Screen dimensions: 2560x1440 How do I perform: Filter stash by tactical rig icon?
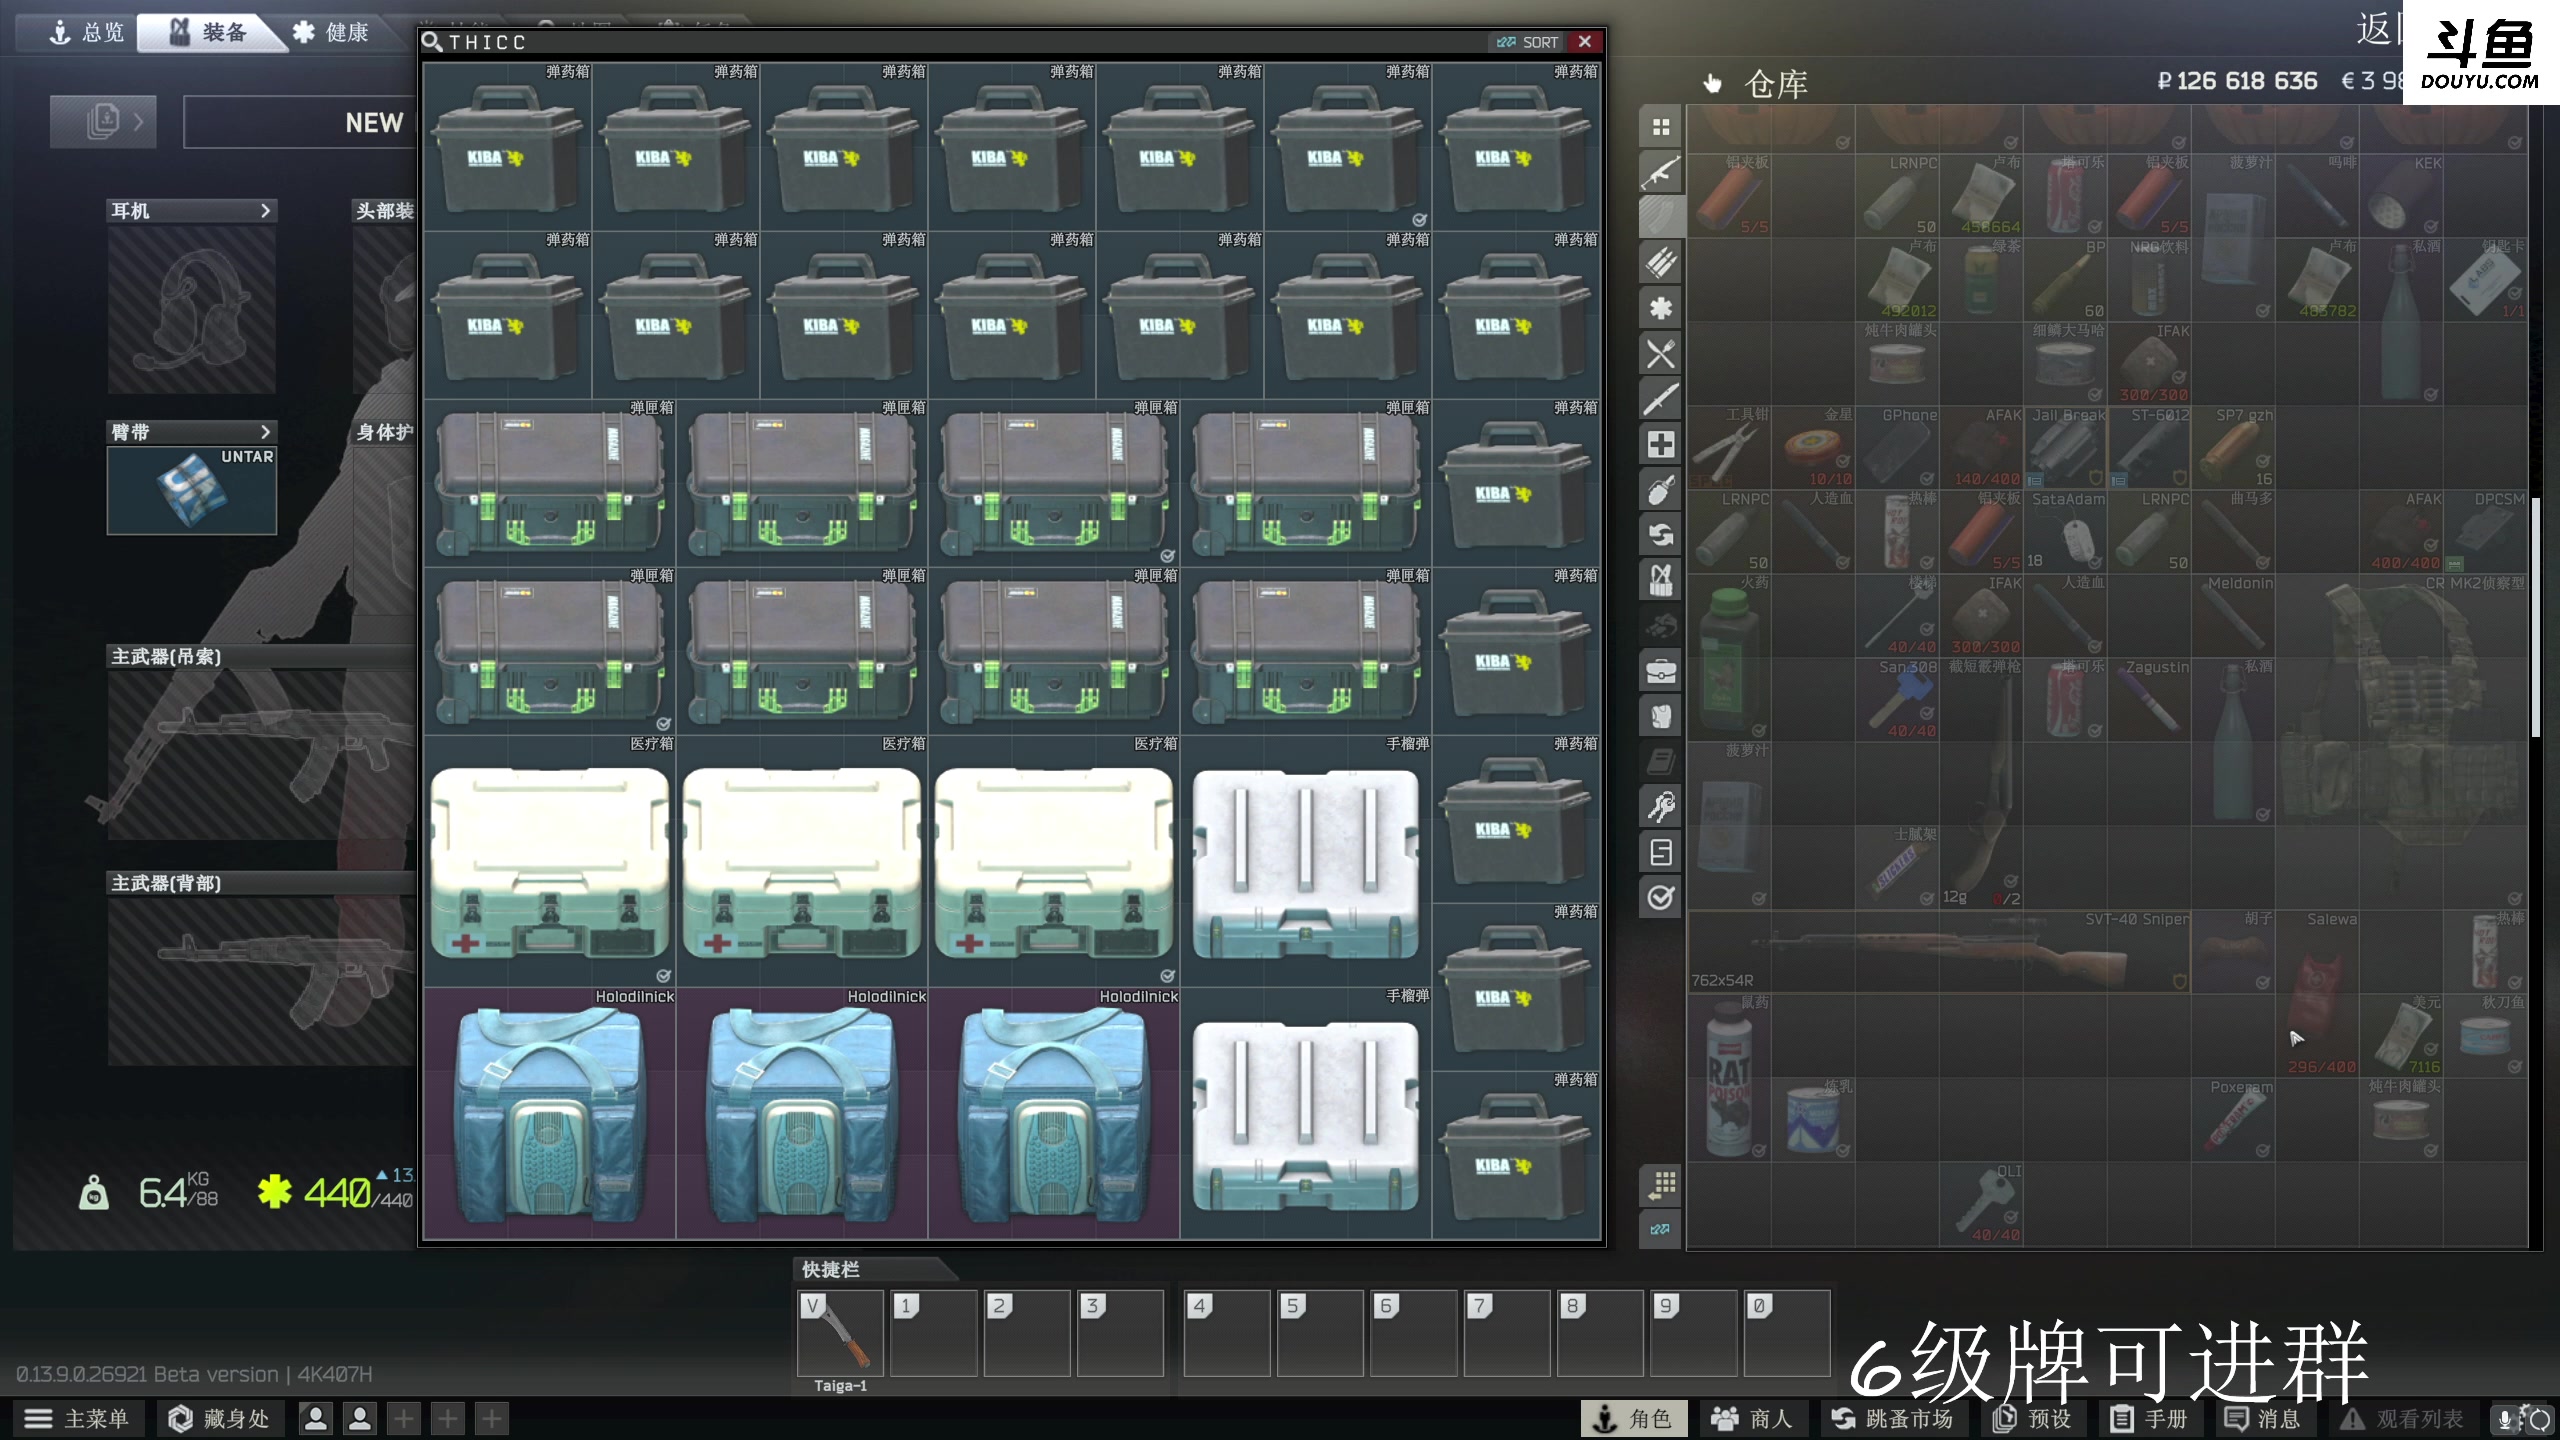click(1661, 580)
